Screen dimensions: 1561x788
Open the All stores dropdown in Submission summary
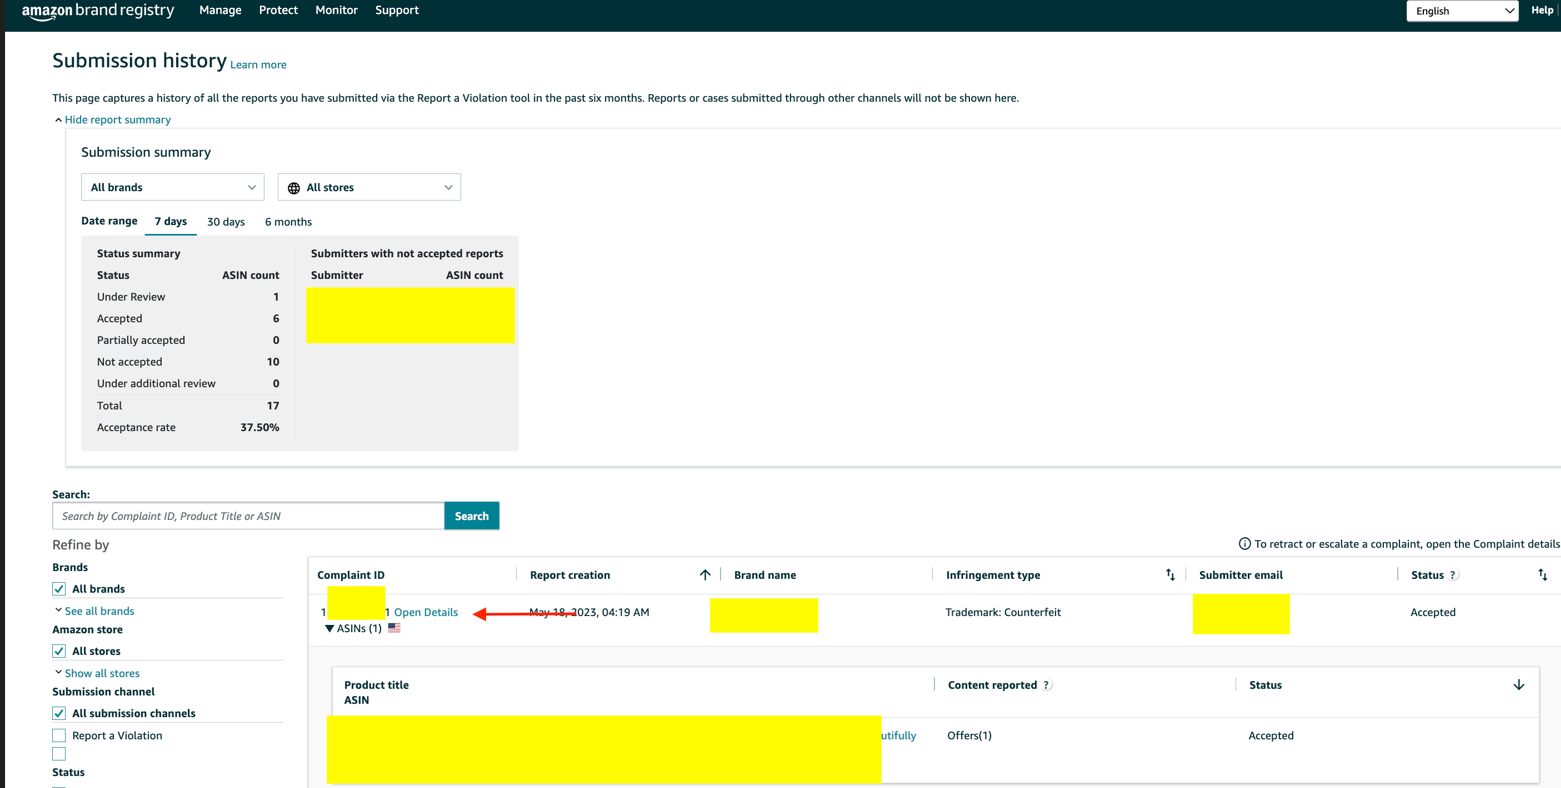click(x=369, y=187)
